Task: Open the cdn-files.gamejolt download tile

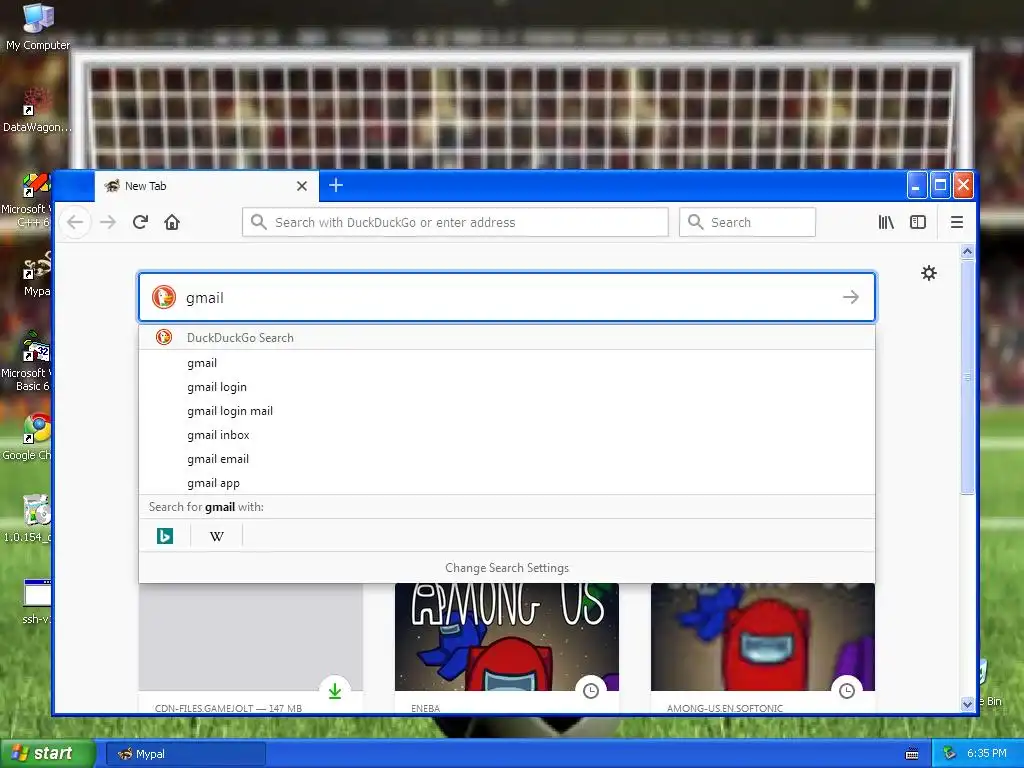Action: click(251, 647)
